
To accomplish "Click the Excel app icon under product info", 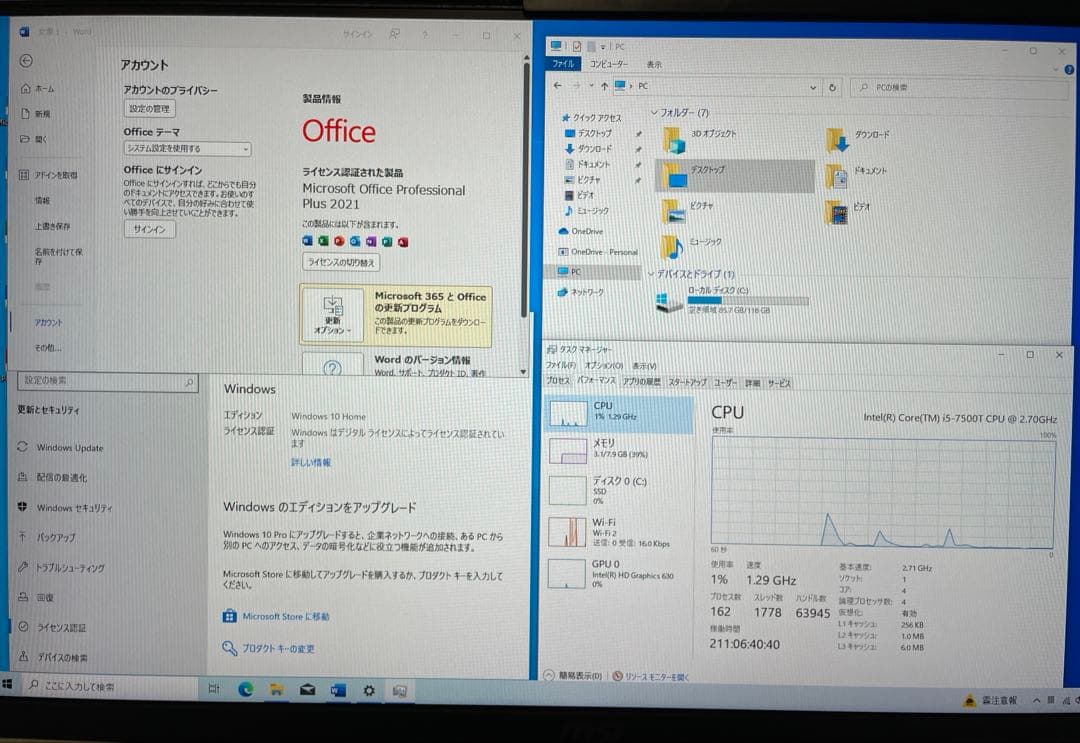I will tap(323, 241).
